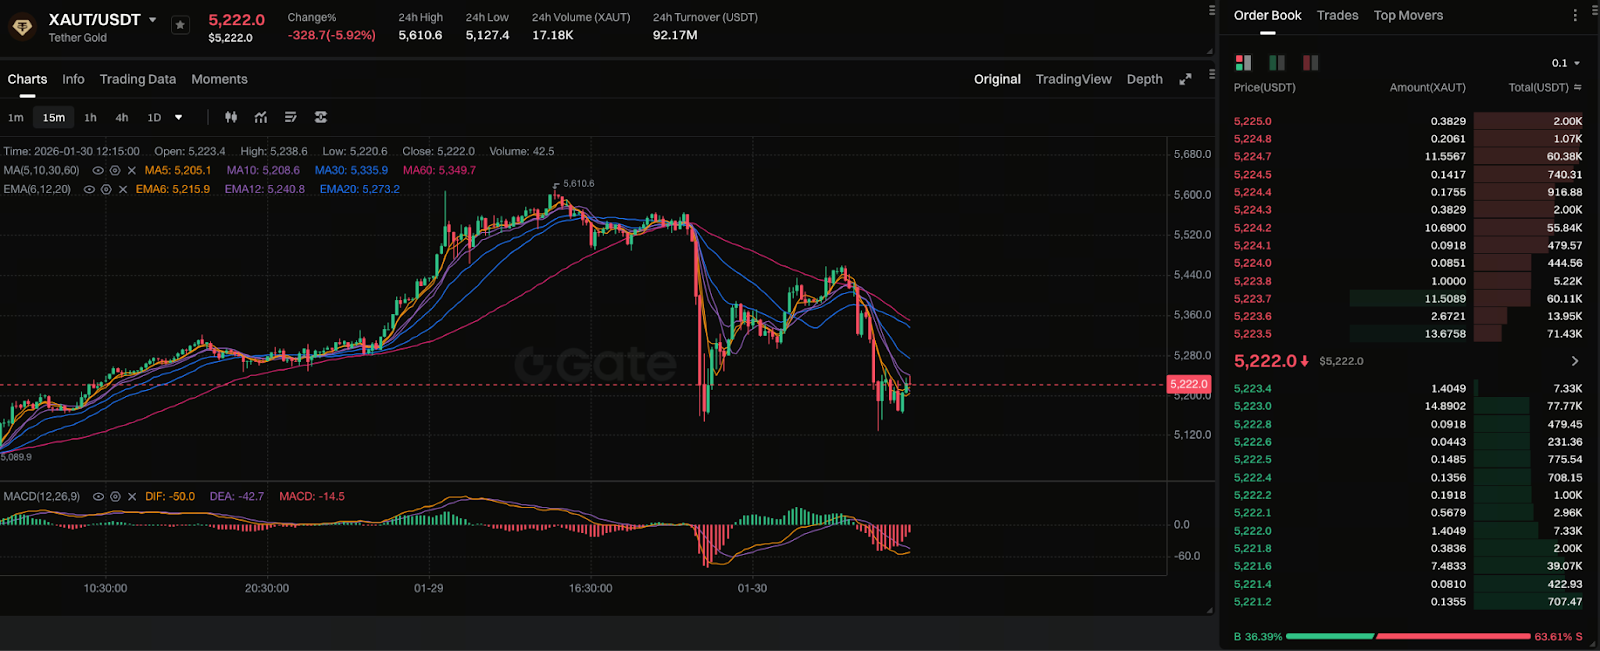Switch to the Charts tab
1600x651 pixels.
point(27,79)
